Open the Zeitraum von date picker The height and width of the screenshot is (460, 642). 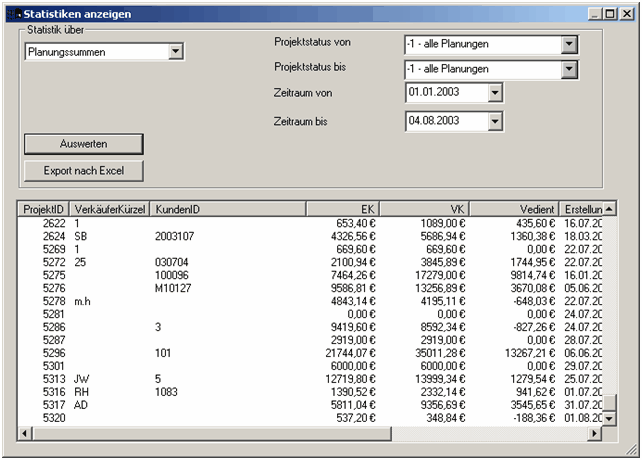pyautogui.click(x=494, y=93)
